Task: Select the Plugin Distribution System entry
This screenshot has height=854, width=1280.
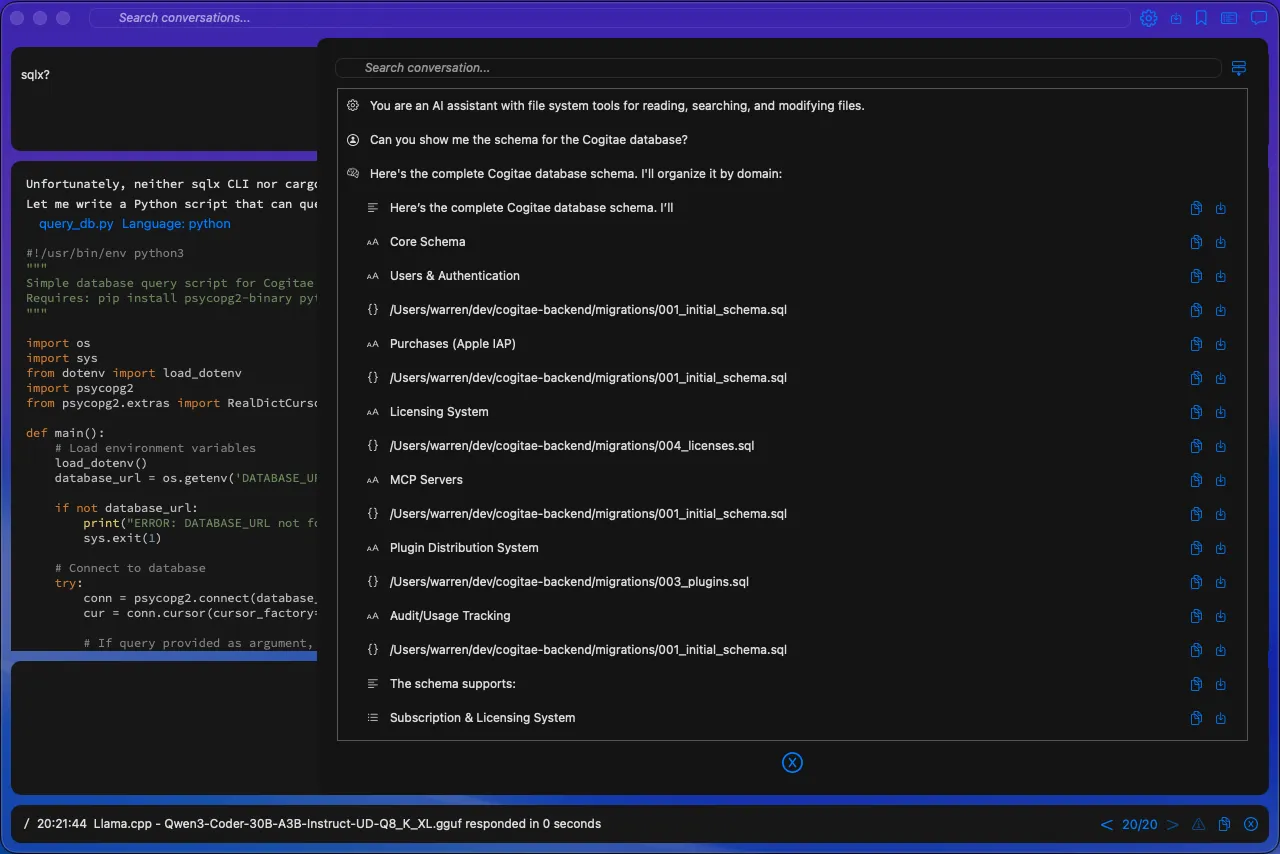Action: click(464, 548)
